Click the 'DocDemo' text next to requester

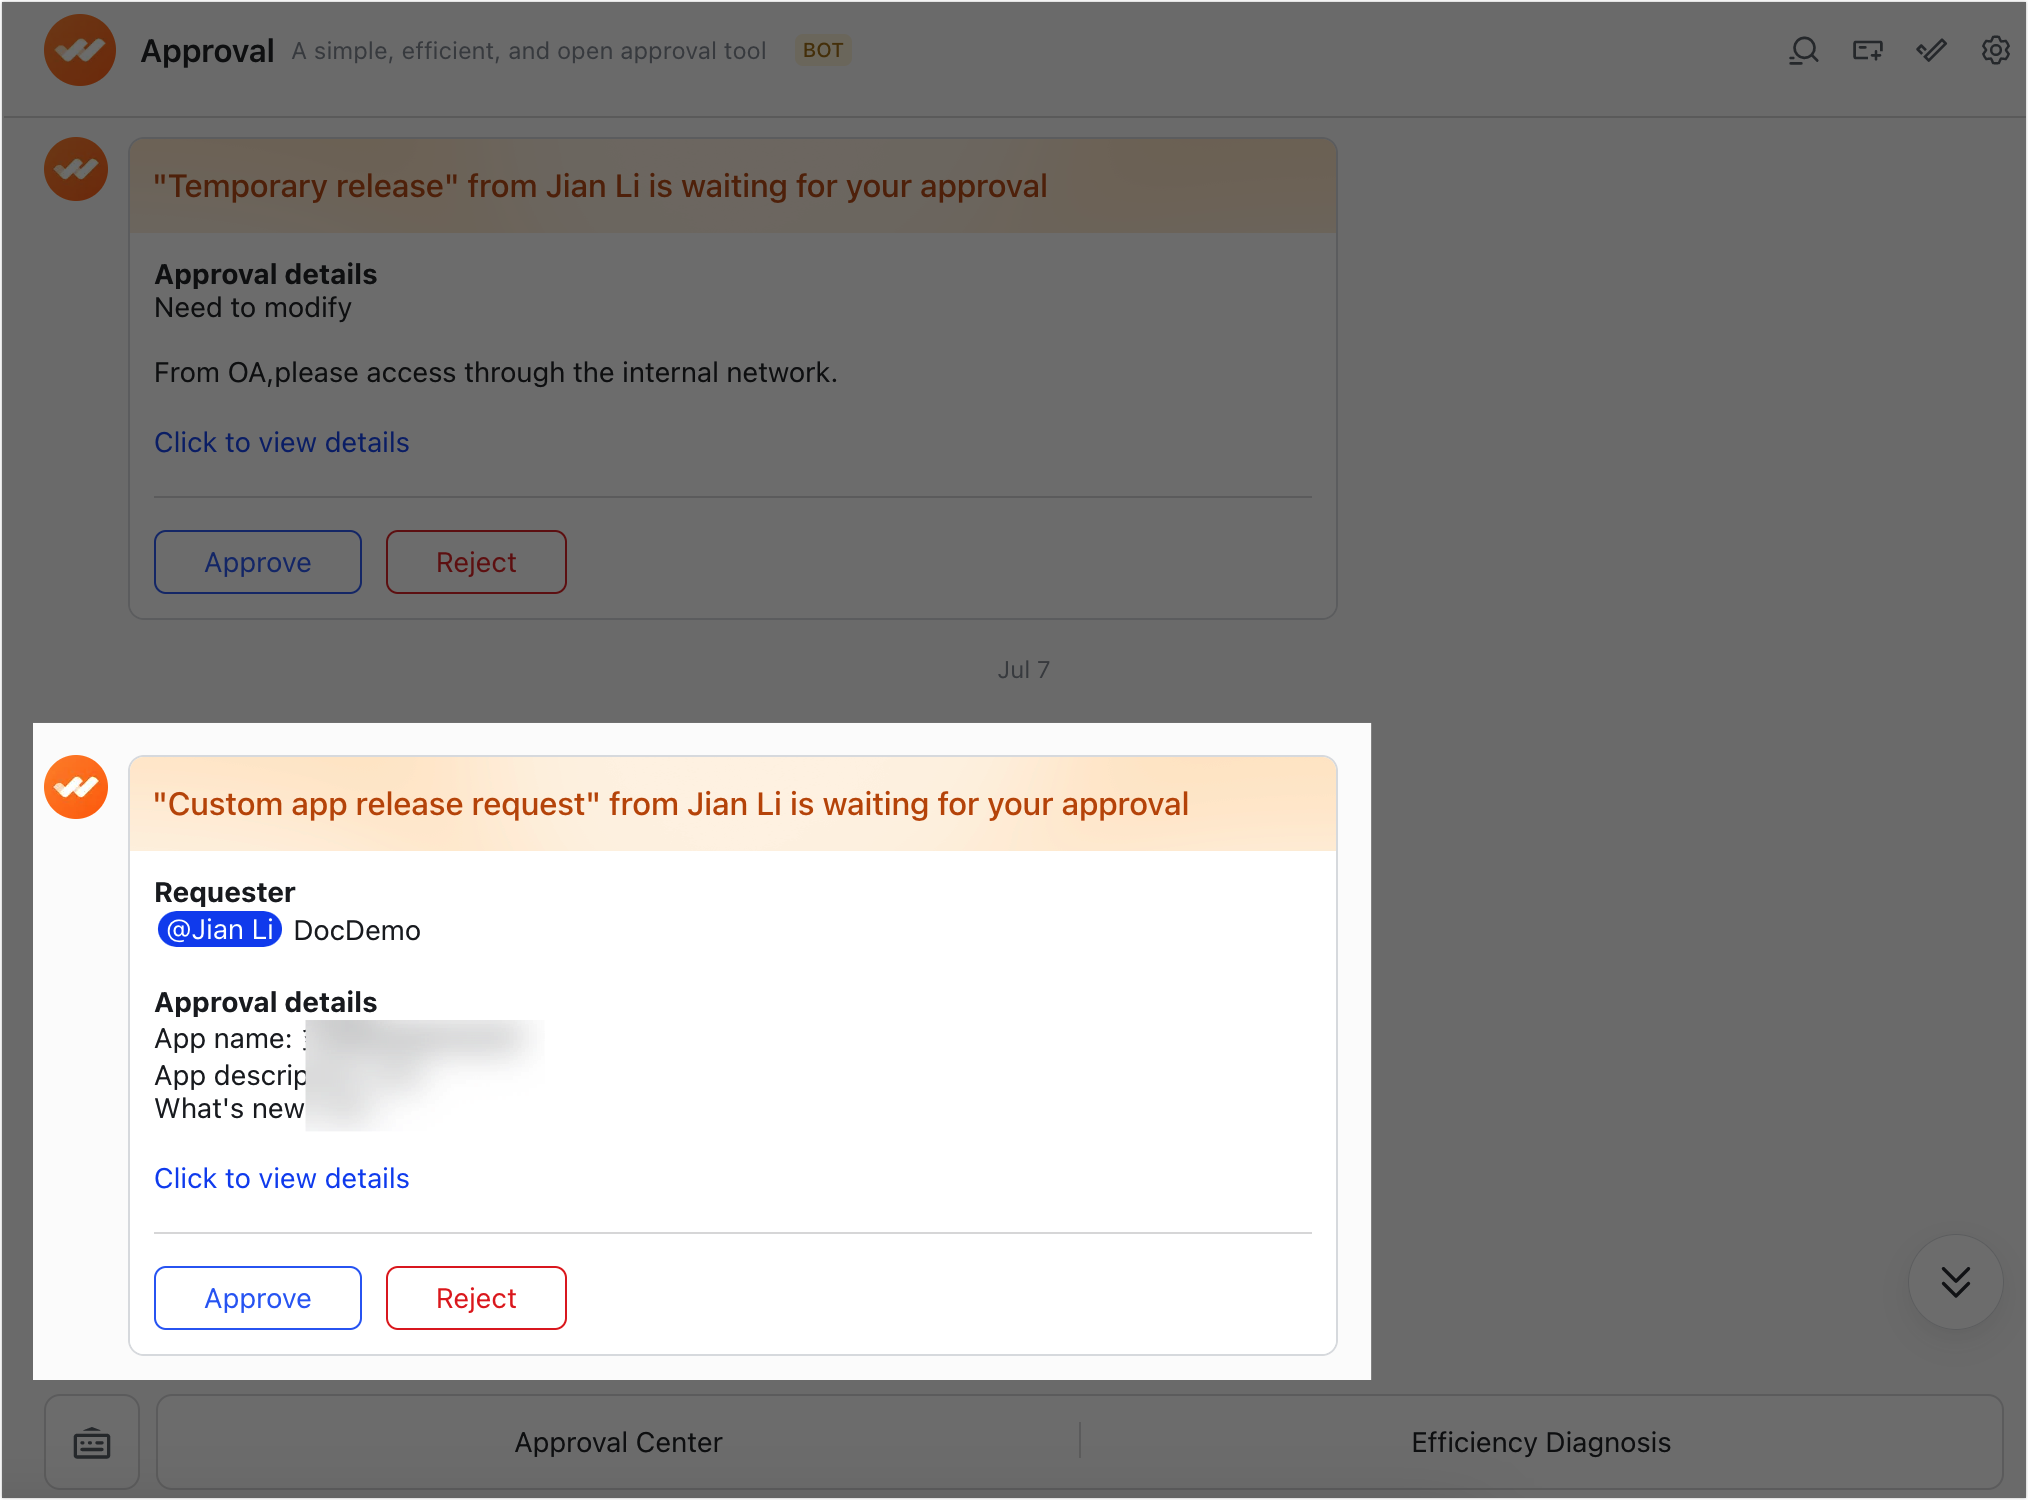pyautogui.click(x=357, y=931)
